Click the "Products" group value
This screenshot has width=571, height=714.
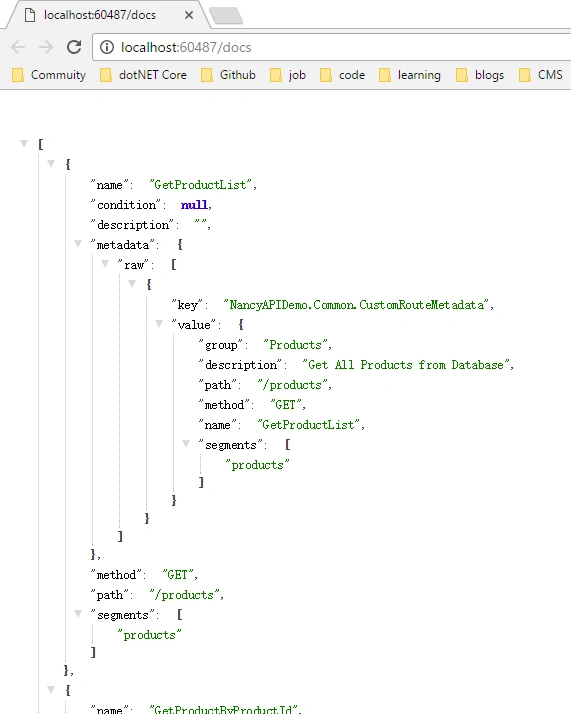pyautogui.click(x=297, y=345)
